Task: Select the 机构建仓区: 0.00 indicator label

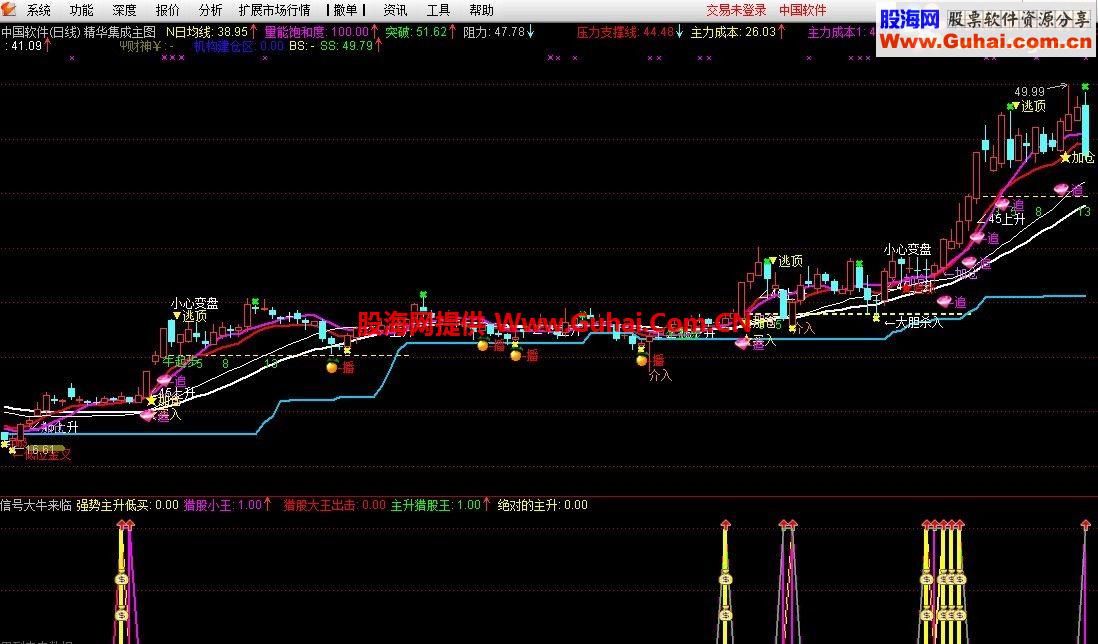Action: 239,46
